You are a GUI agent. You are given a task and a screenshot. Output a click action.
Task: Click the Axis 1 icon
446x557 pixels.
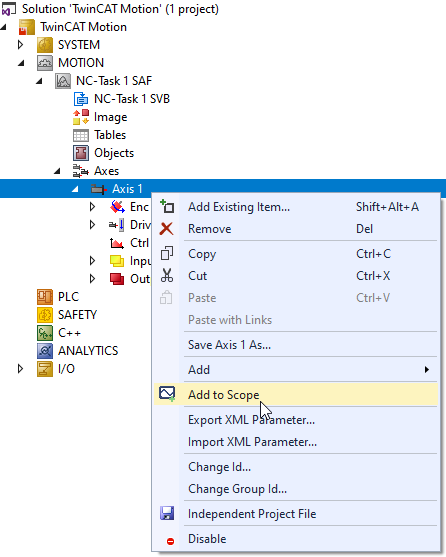tap(99, 189)
